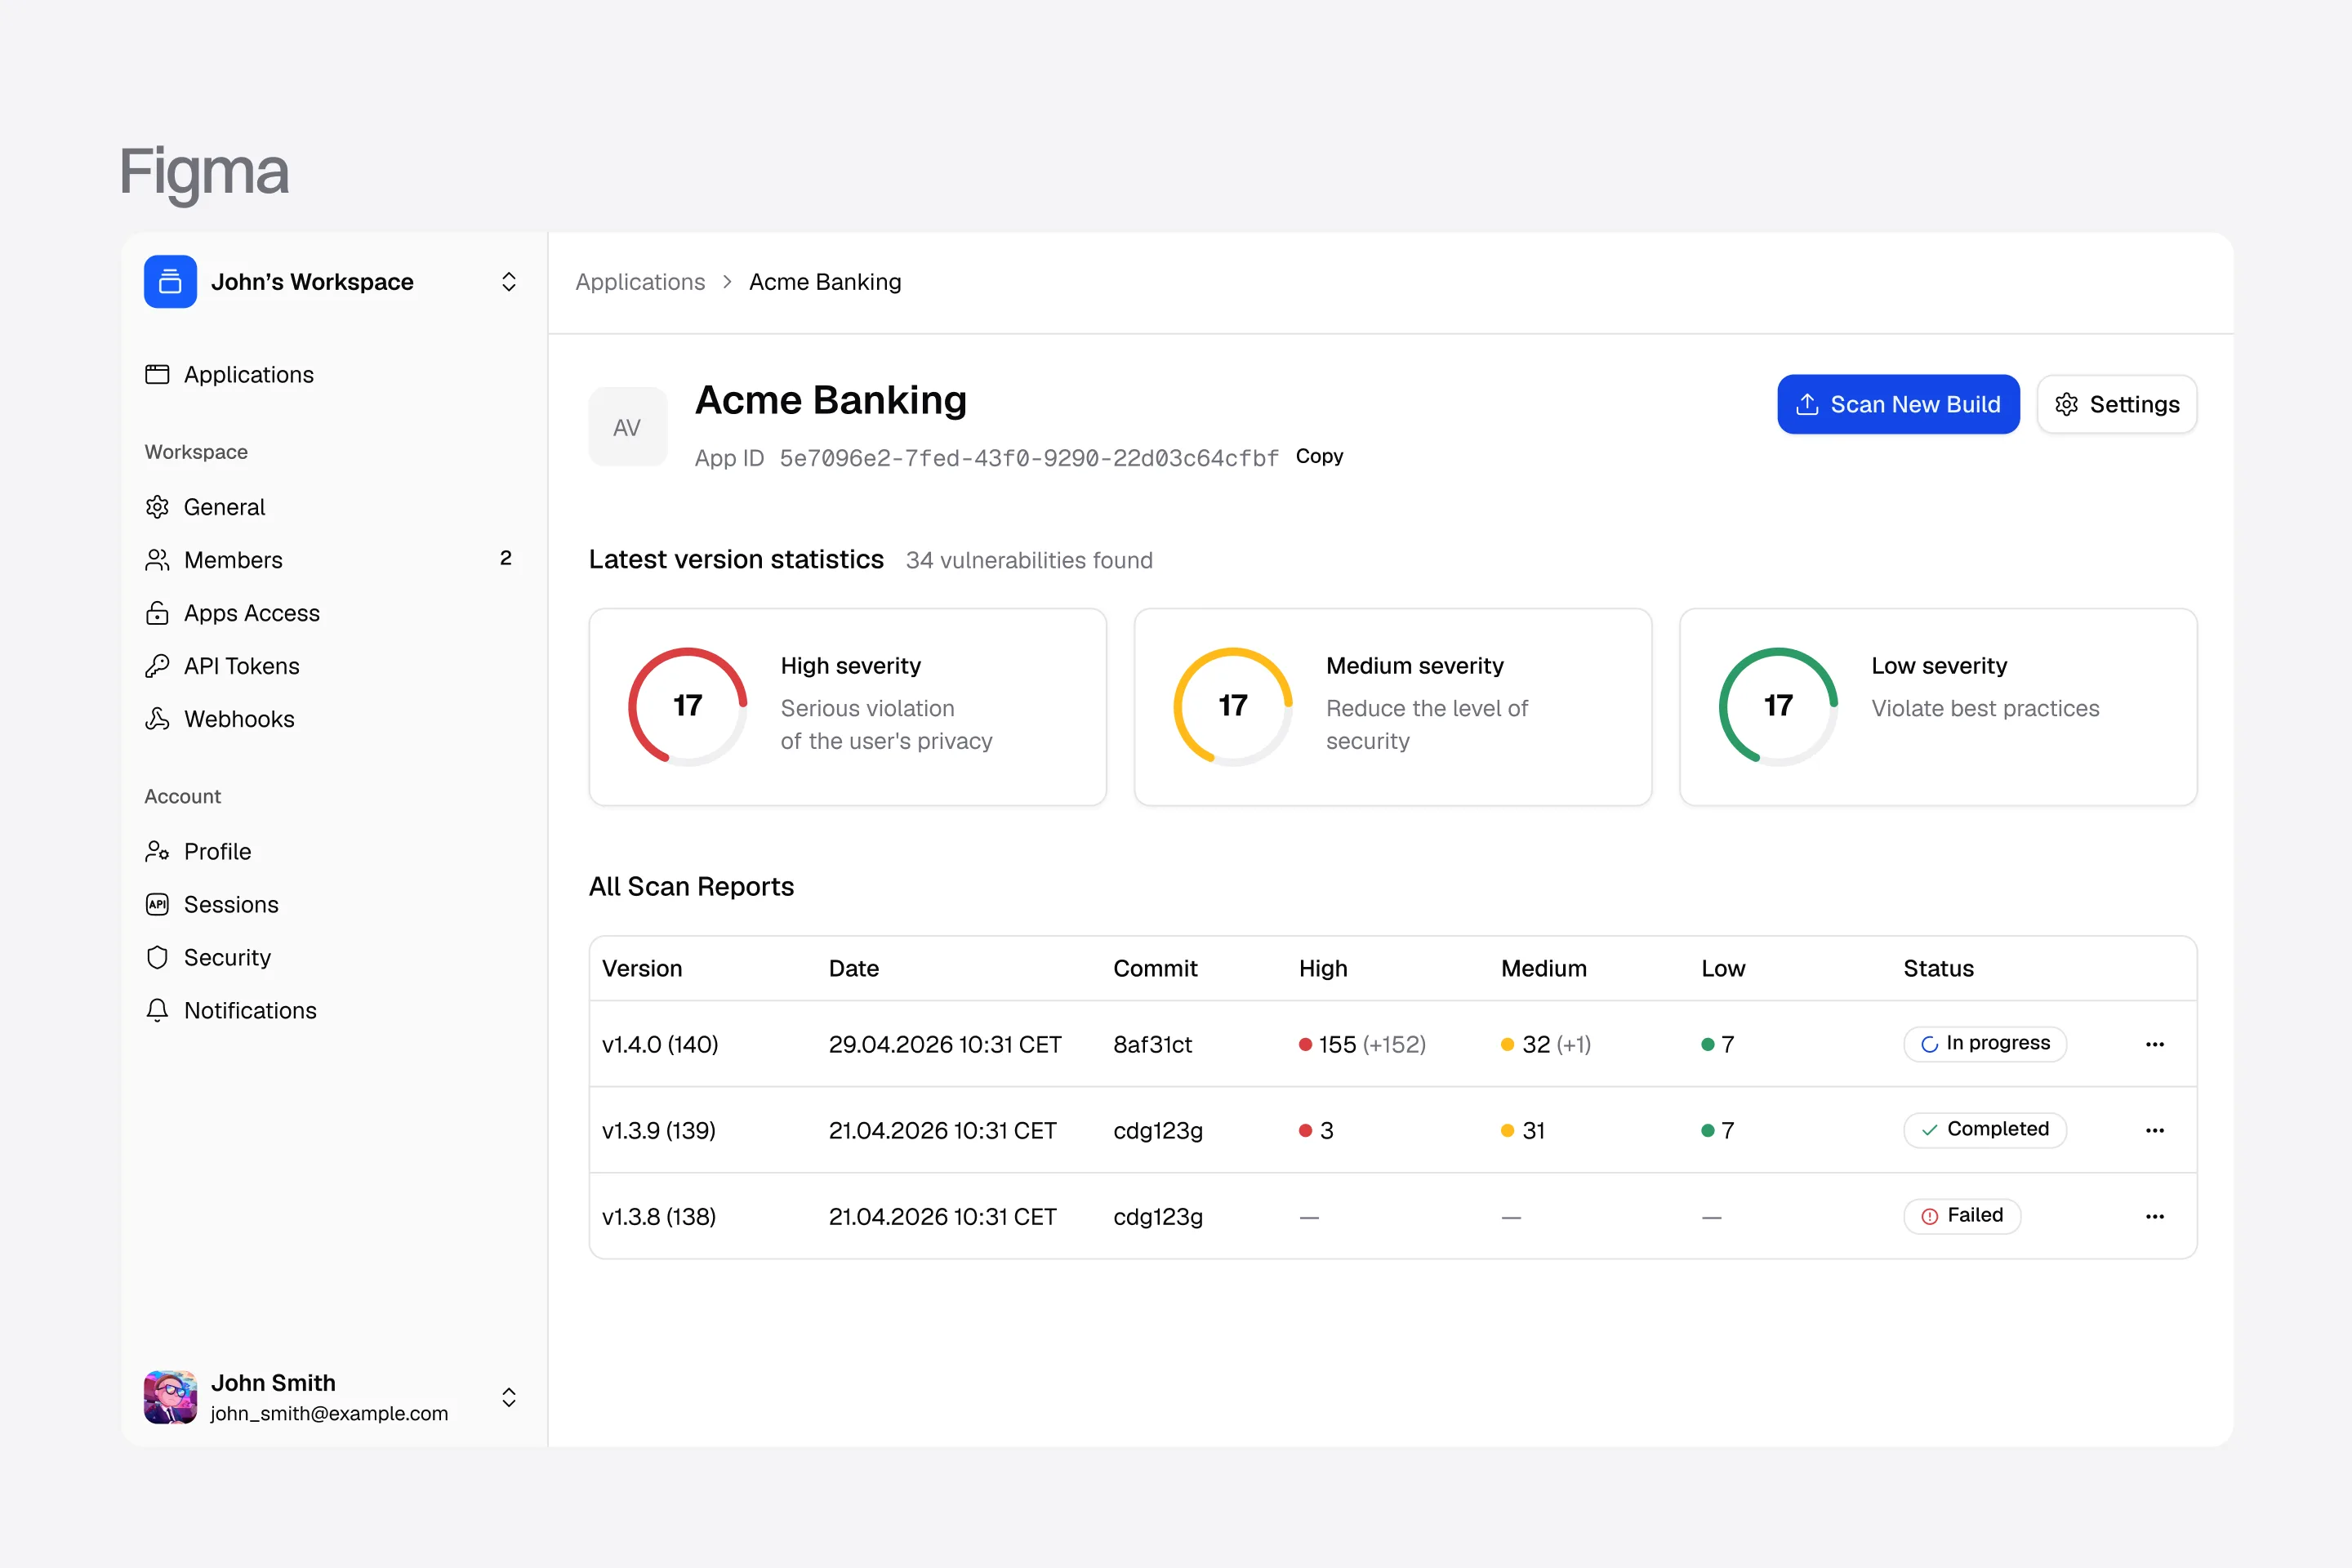The width and height of the screenshot is (2352, 1568).
Task: Click commit 8af31ct cell
Action: (1152, 1044)
